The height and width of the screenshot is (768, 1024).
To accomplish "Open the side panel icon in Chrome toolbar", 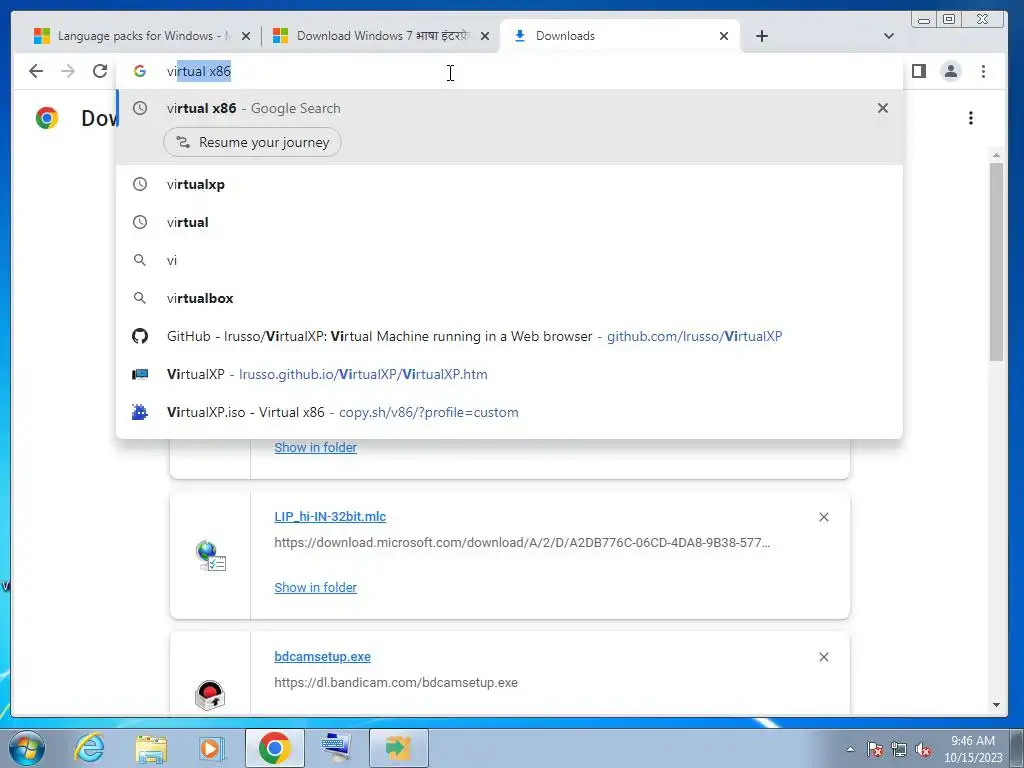I will coord(919,71).
